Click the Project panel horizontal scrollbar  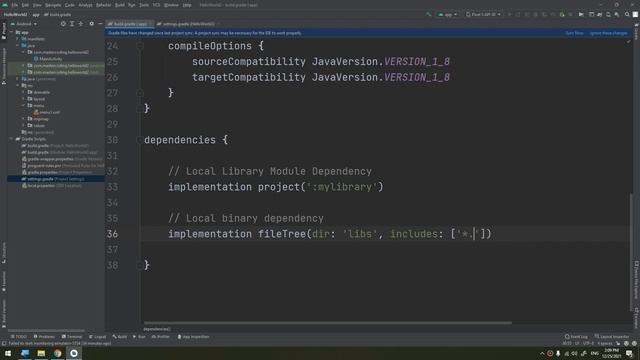click(x=47, y=331)
